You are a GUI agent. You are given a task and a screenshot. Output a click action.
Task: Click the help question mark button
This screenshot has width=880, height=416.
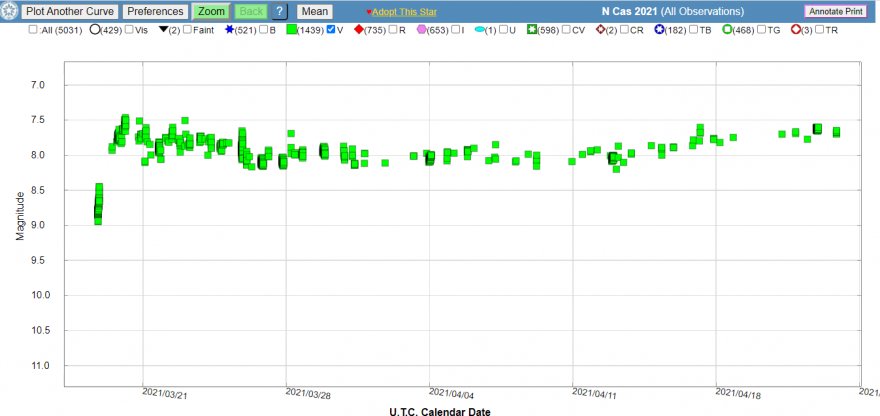(x=279, y=11)
